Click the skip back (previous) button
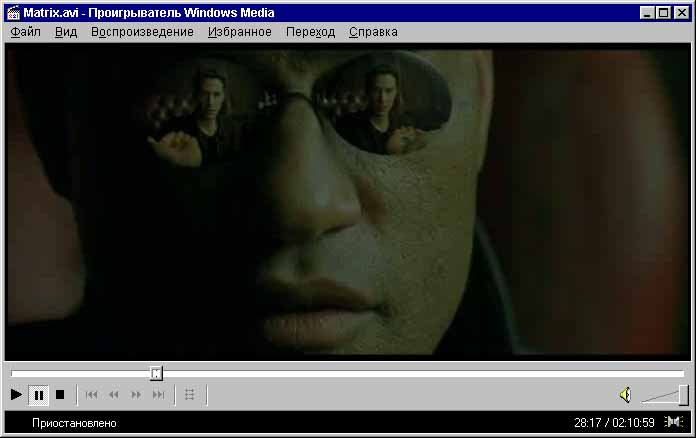The height and width of the screenshot is (438, 696). coord(91,395)
